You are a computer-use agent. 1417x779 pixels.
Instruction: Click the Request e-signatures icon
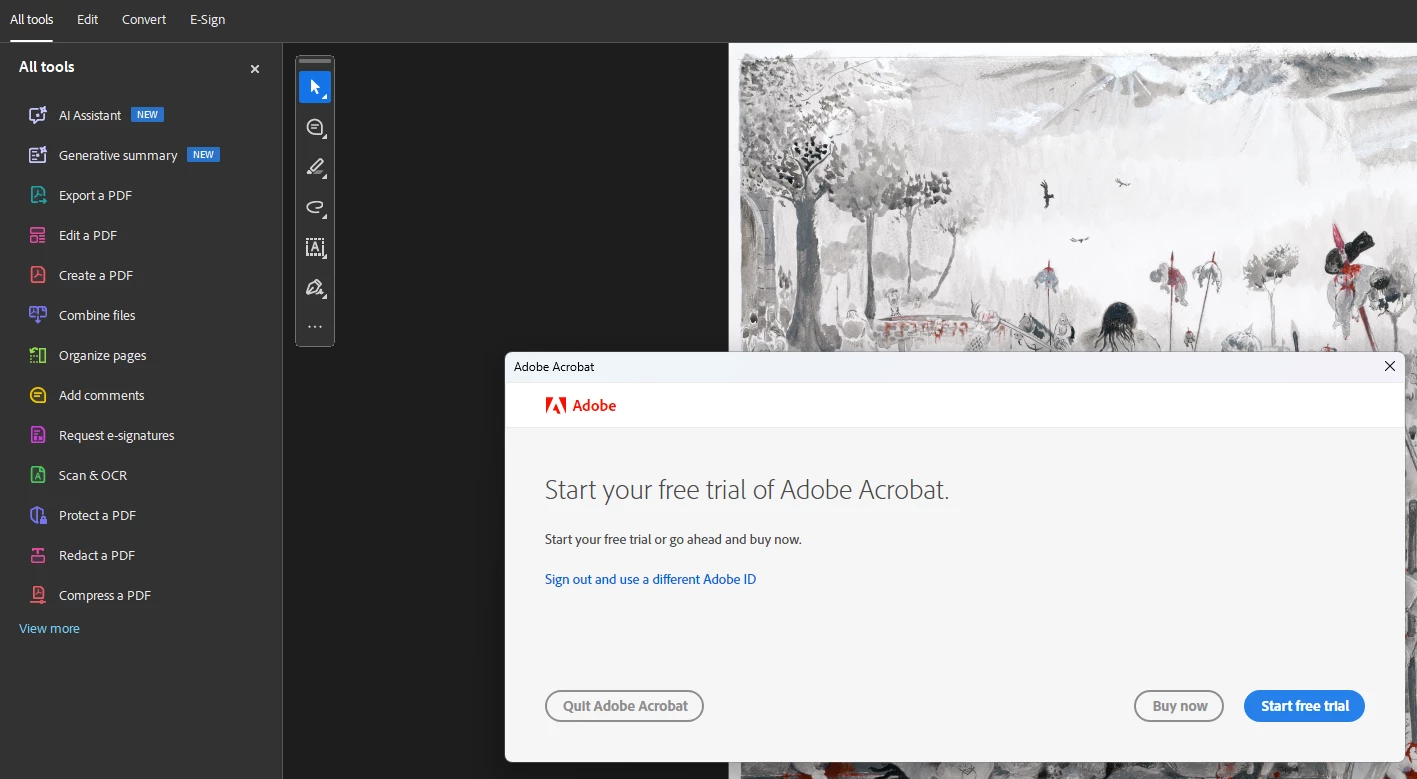coord(38,435)
